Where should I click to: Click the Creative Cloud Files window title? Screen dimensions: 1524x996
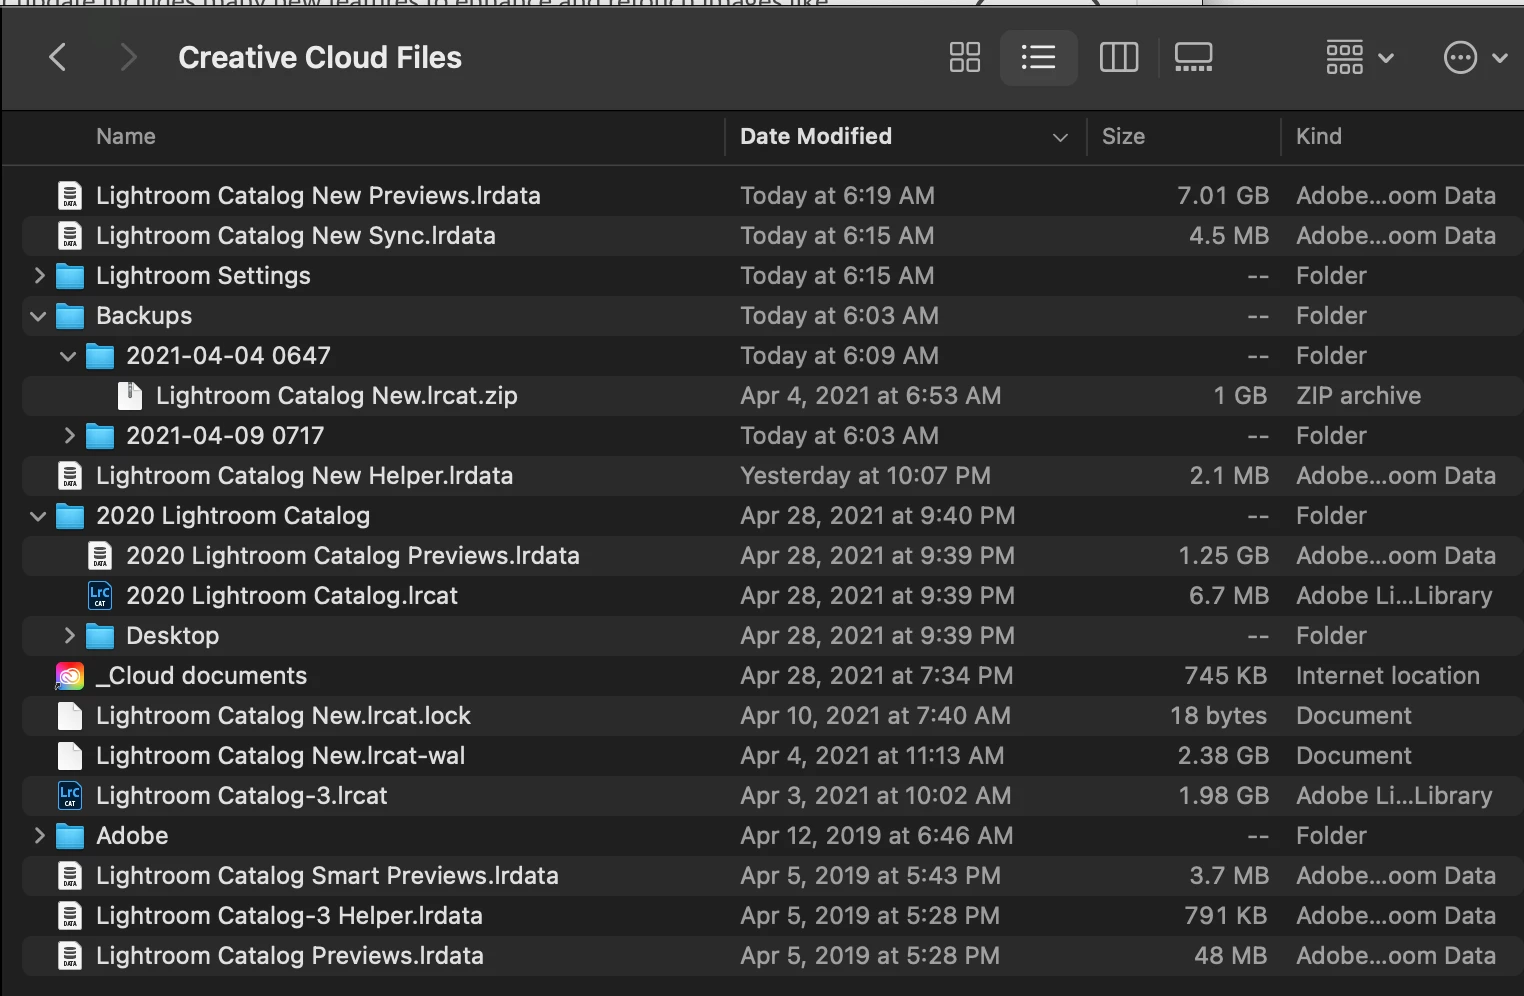pos(320,58)
